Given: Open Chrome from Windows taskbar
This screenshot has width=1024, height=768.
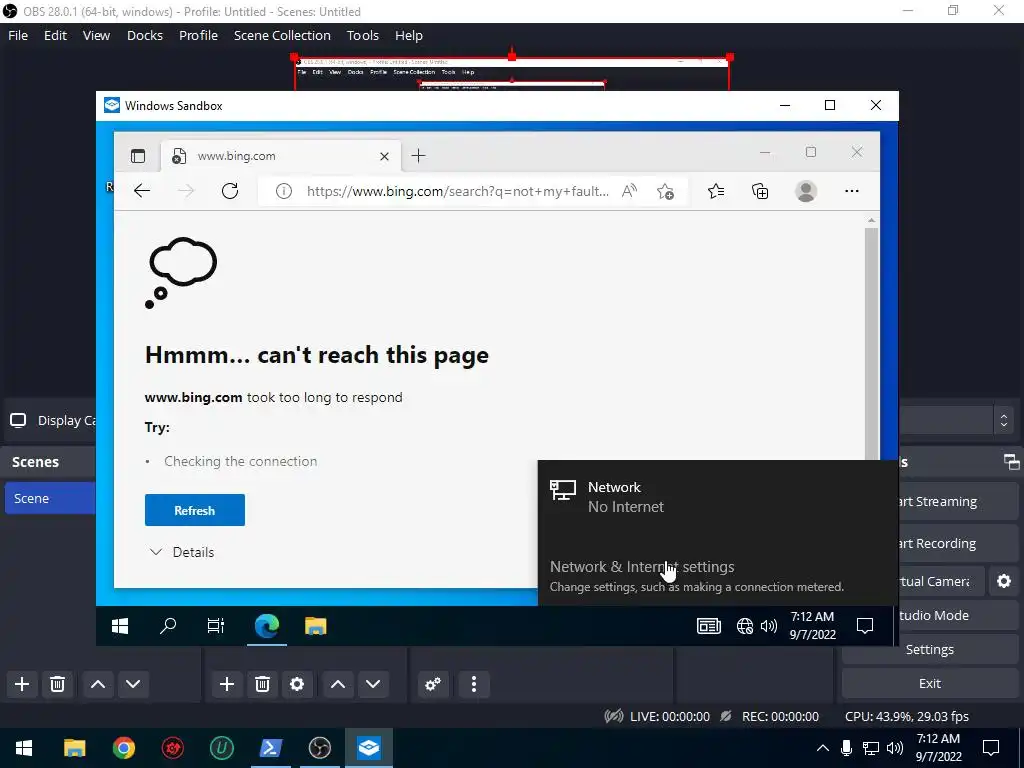Looking at the screenshot, I should tap(123, 748).
